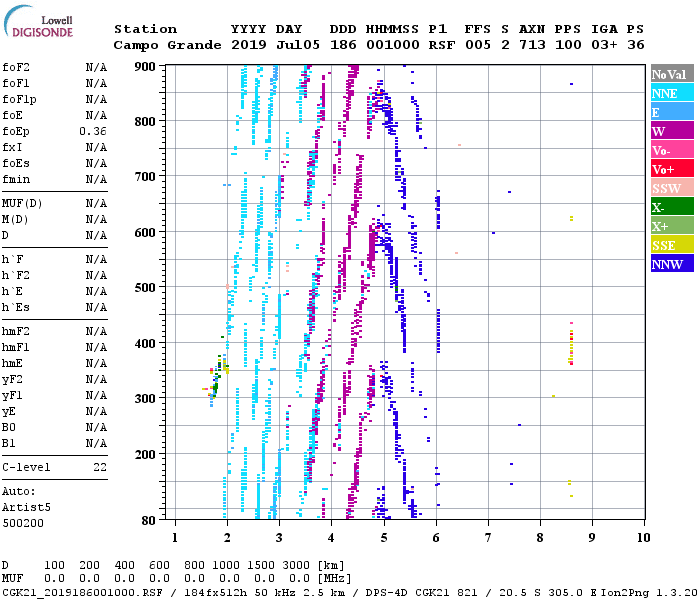Click the time value 001000
The width and height of the screenshot is (700, 600).
point(393,45)
